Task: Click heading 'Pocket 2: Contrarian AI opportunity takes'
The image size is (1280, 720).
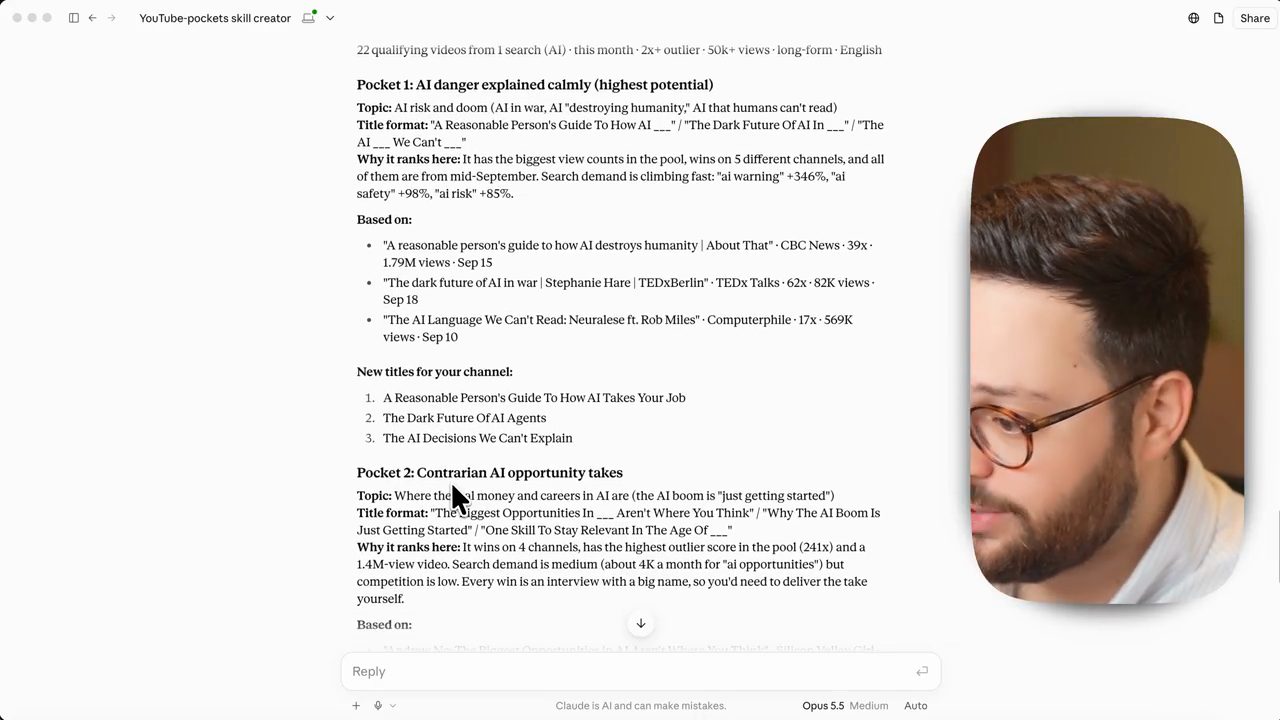Action: [490, 473]
